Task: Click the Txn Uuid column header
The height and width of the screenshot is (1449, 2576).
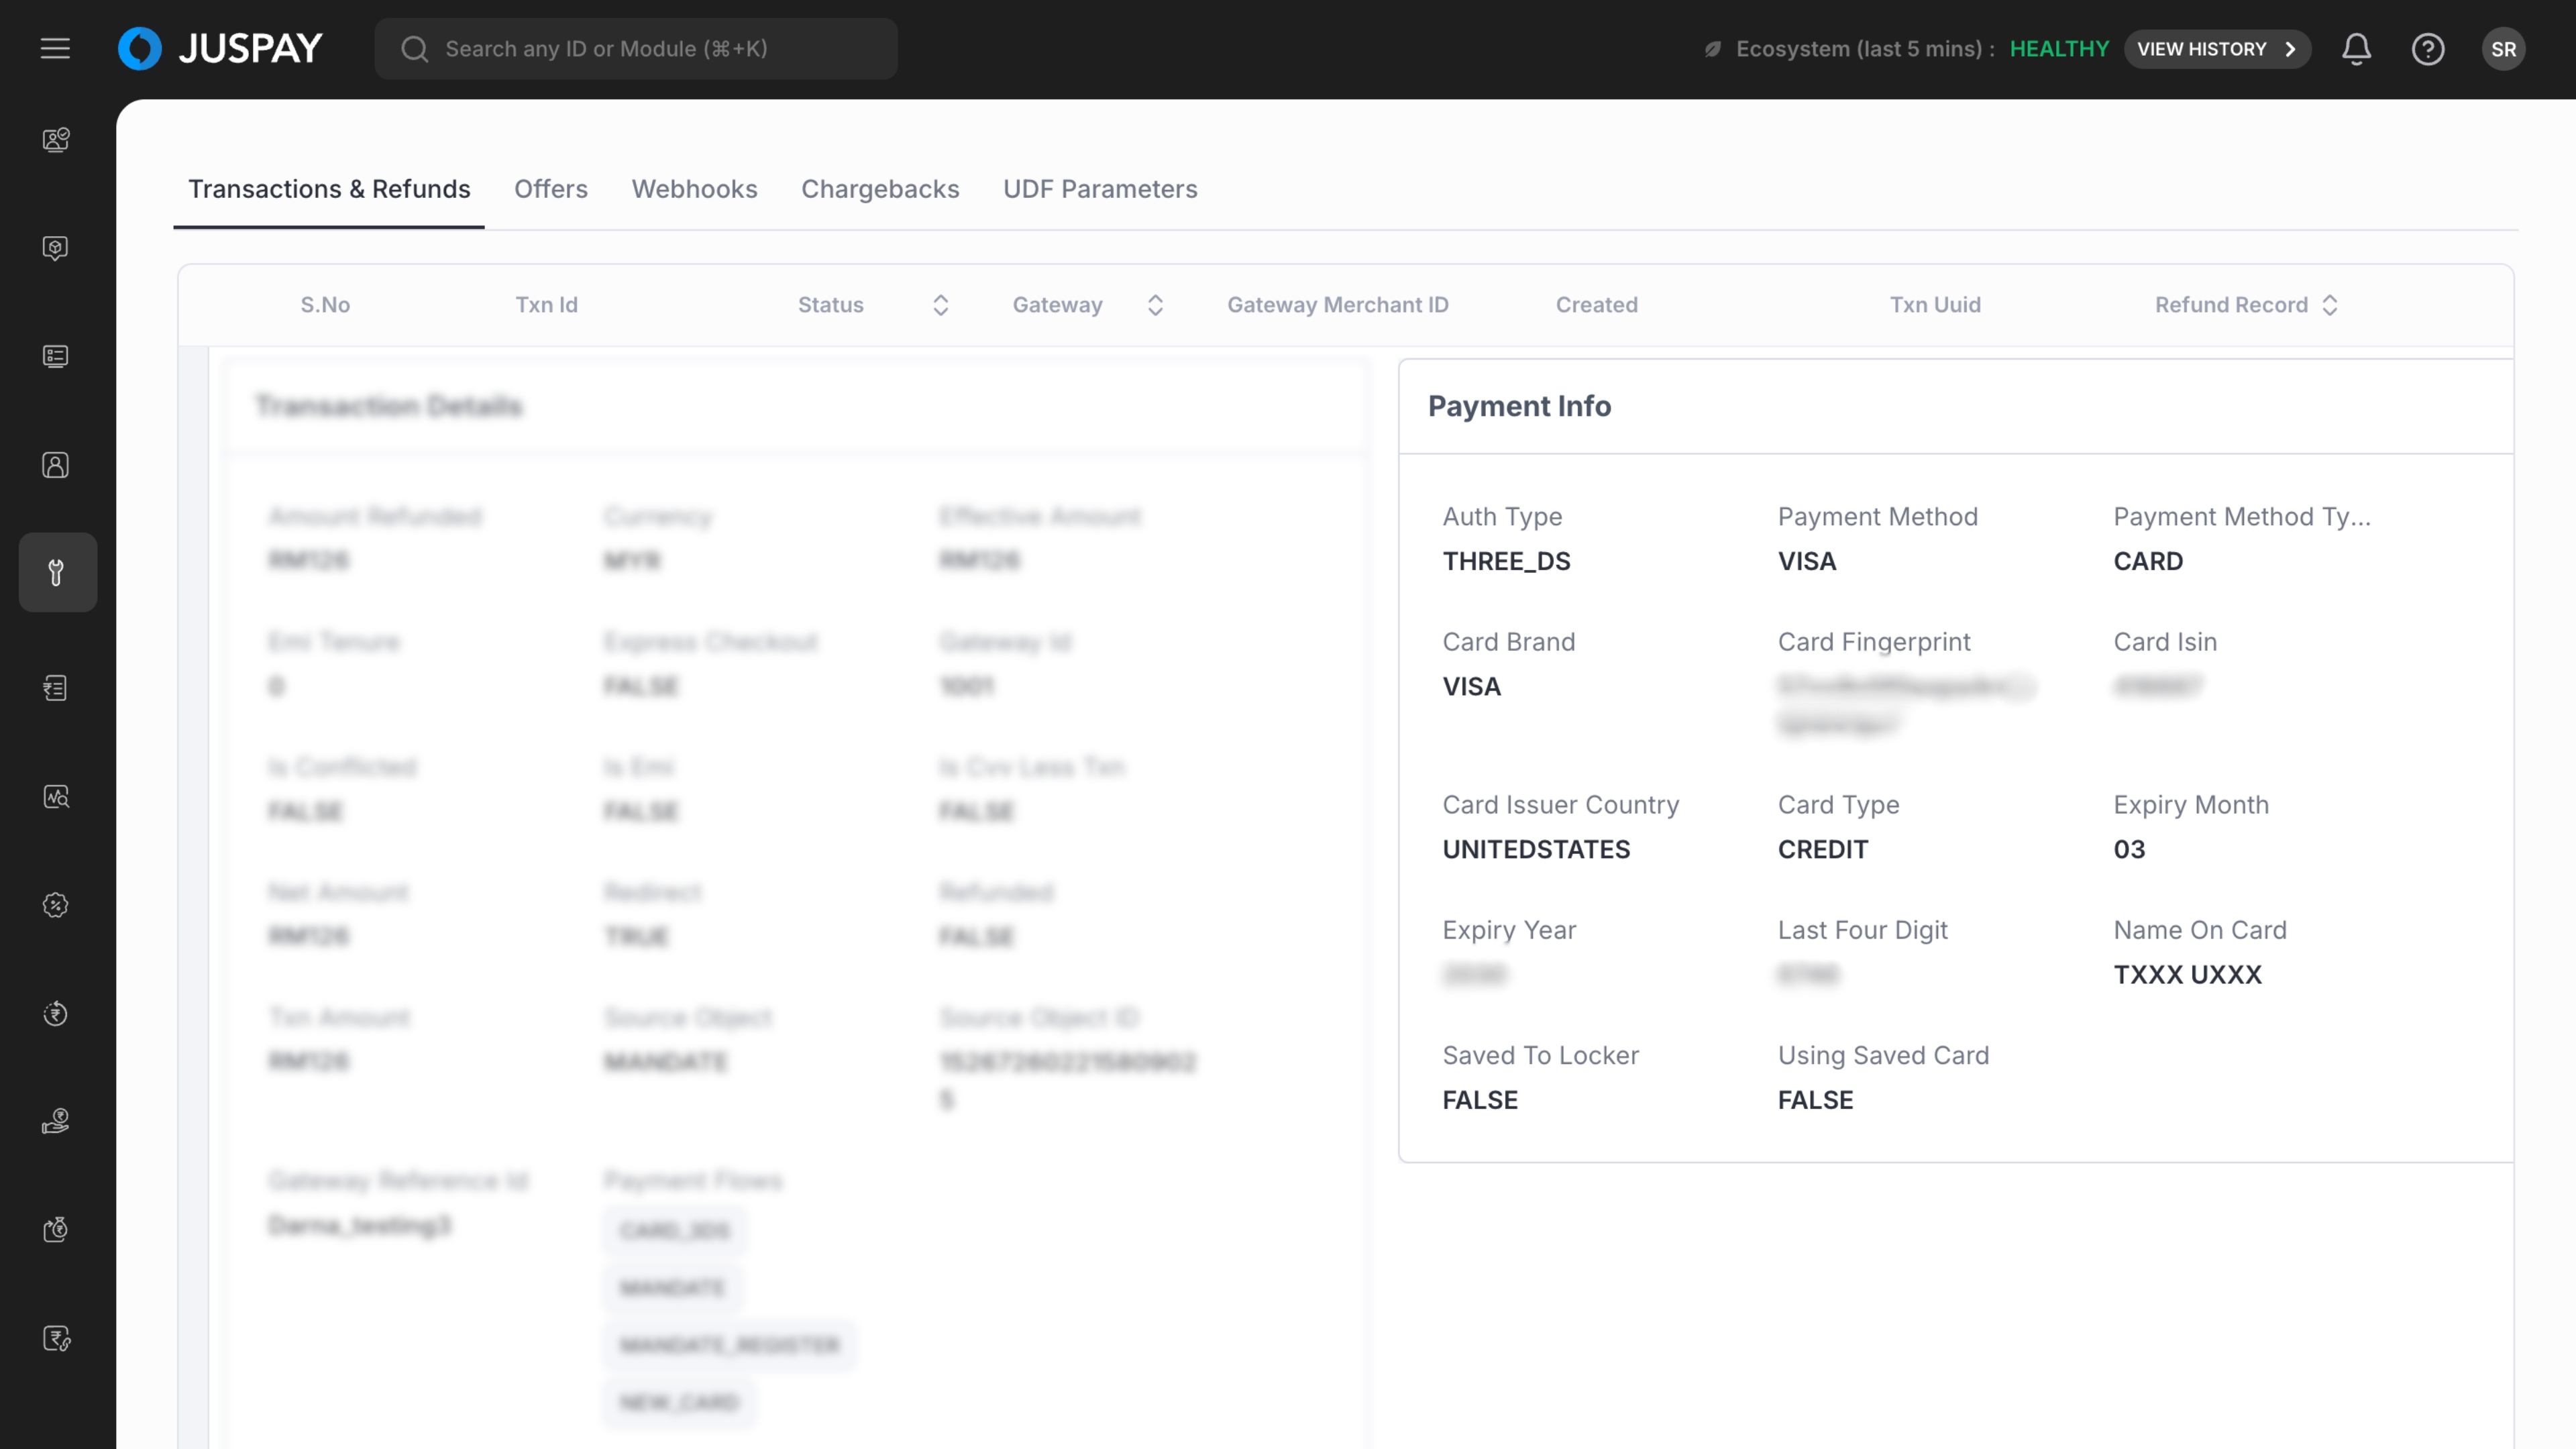Action: (1935, 305)
